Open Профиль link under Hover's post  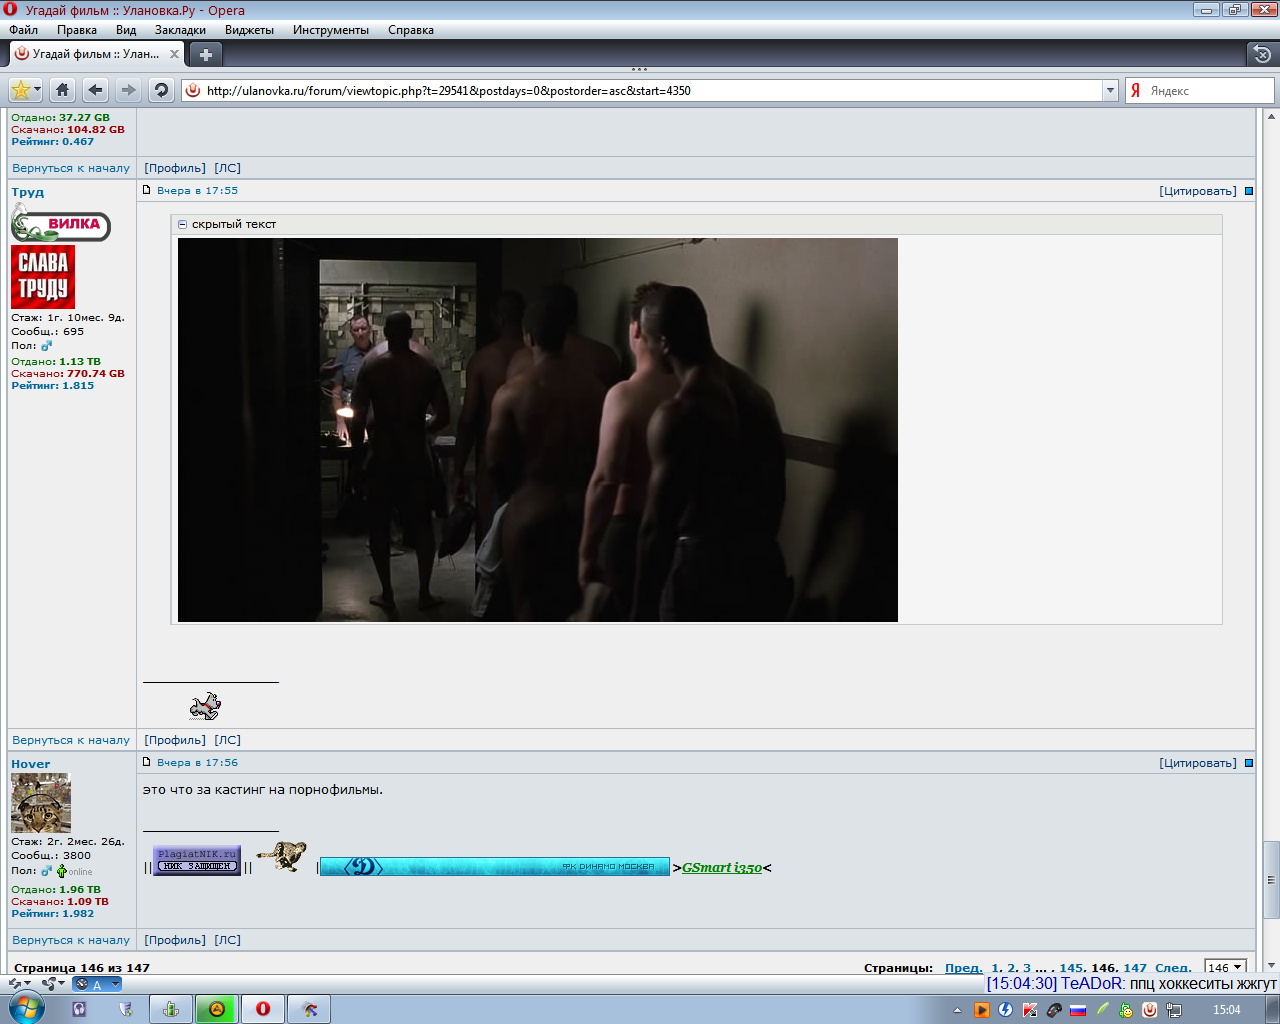pos(175,940)
